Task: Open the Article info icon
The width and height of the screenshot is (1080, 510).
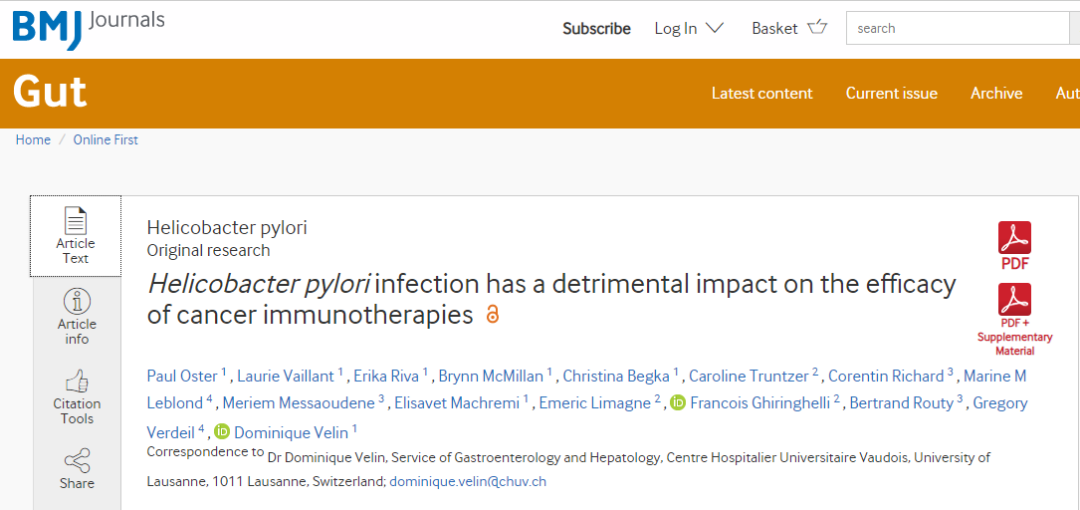Action: point(76,302)
